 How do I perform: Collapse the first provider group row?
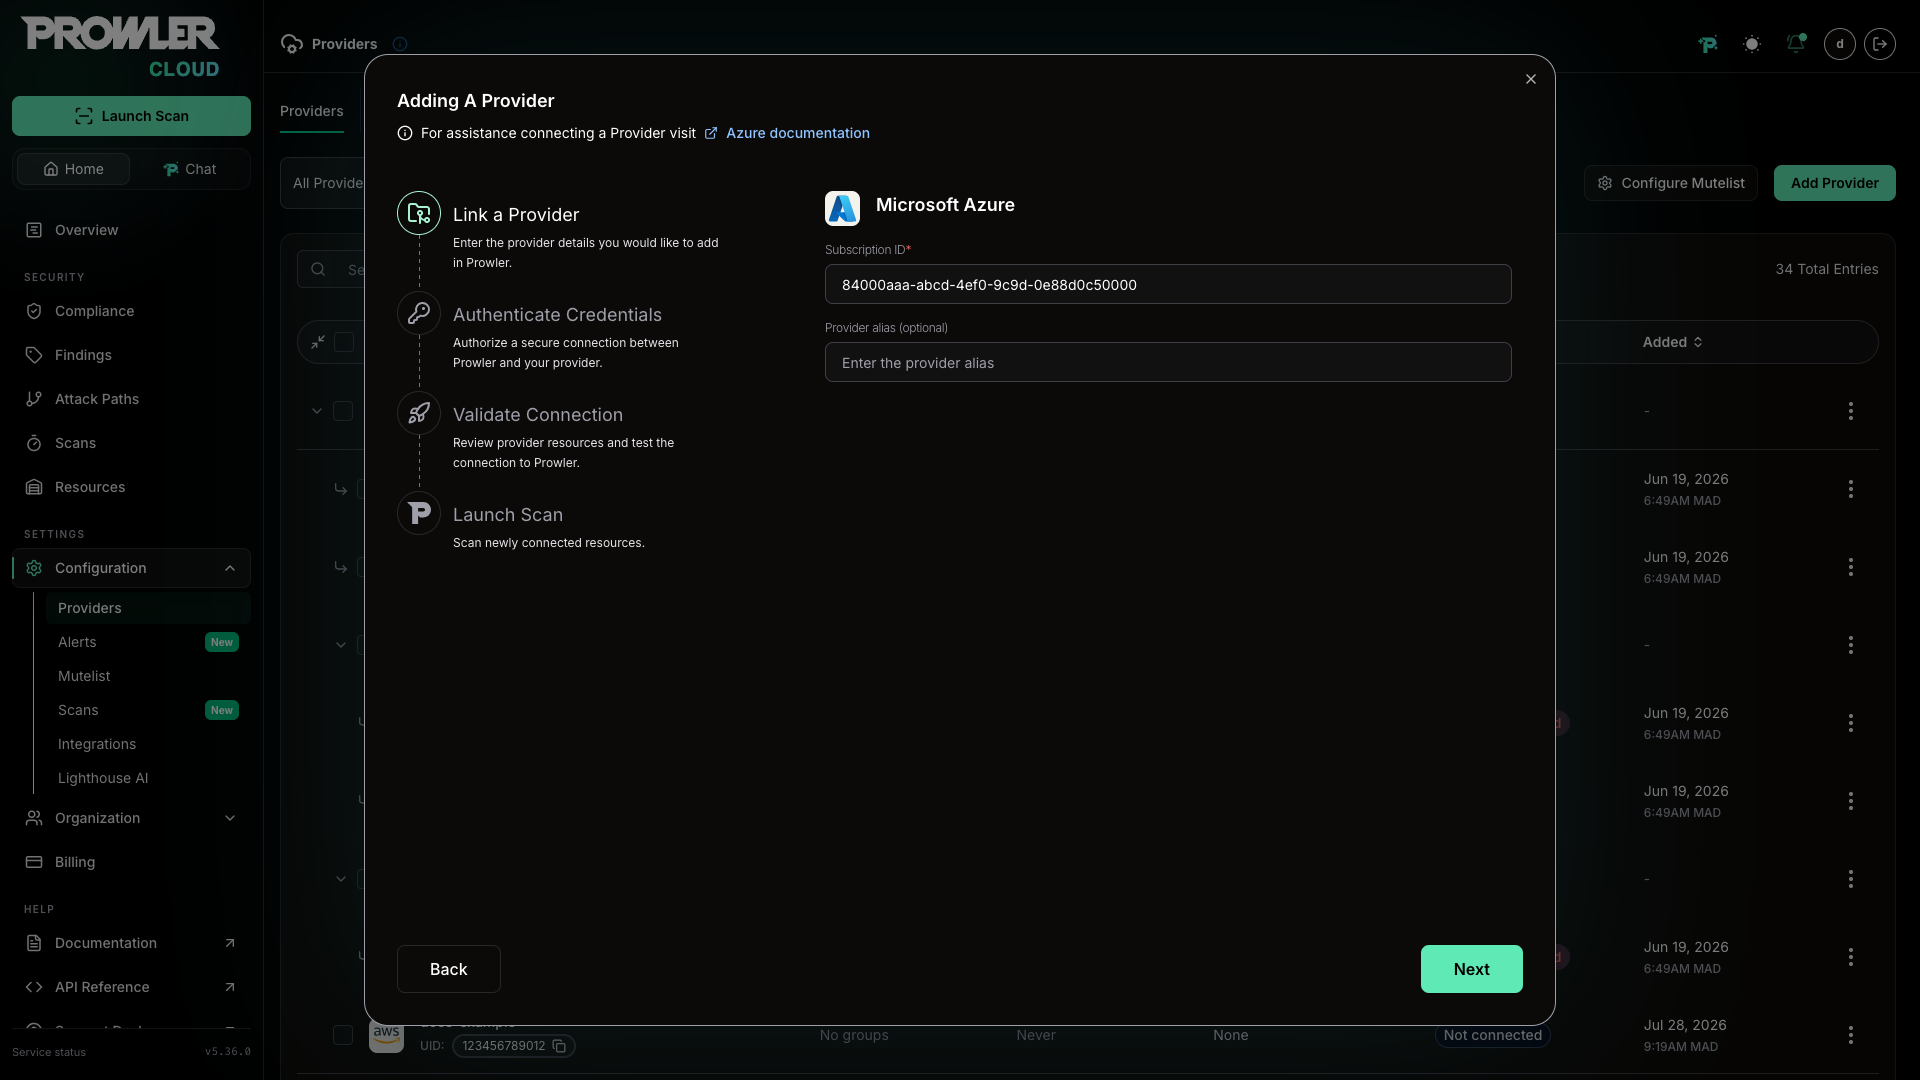317,411
